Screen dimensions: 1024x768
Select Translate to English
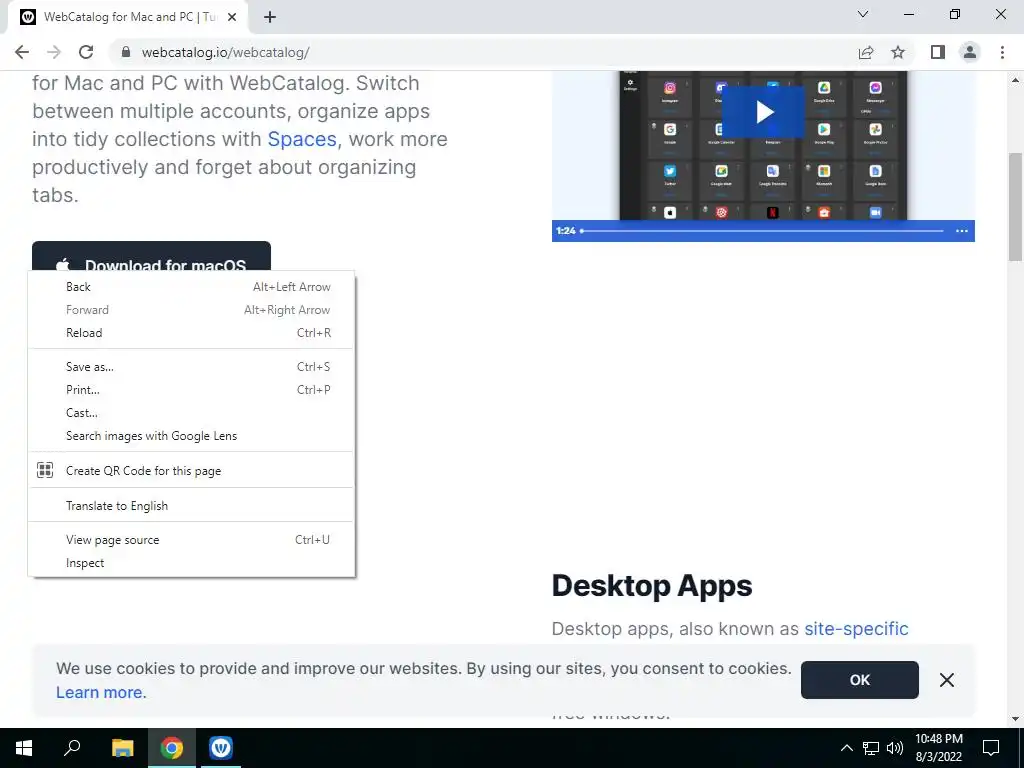191,505
